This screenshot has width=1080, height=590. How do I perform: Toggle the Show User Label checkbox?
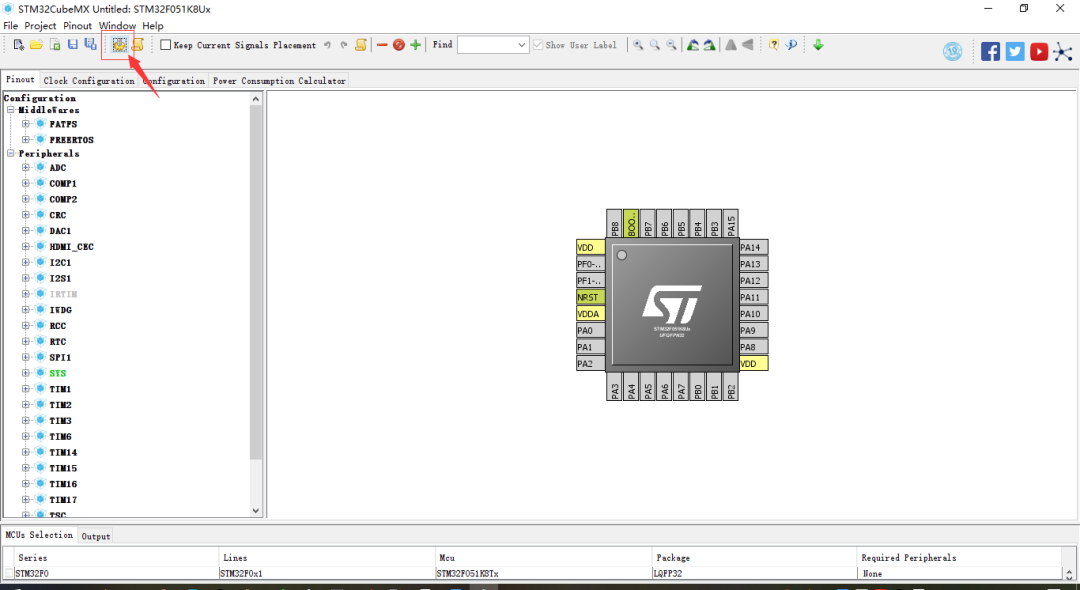click(x=538, y=45)
